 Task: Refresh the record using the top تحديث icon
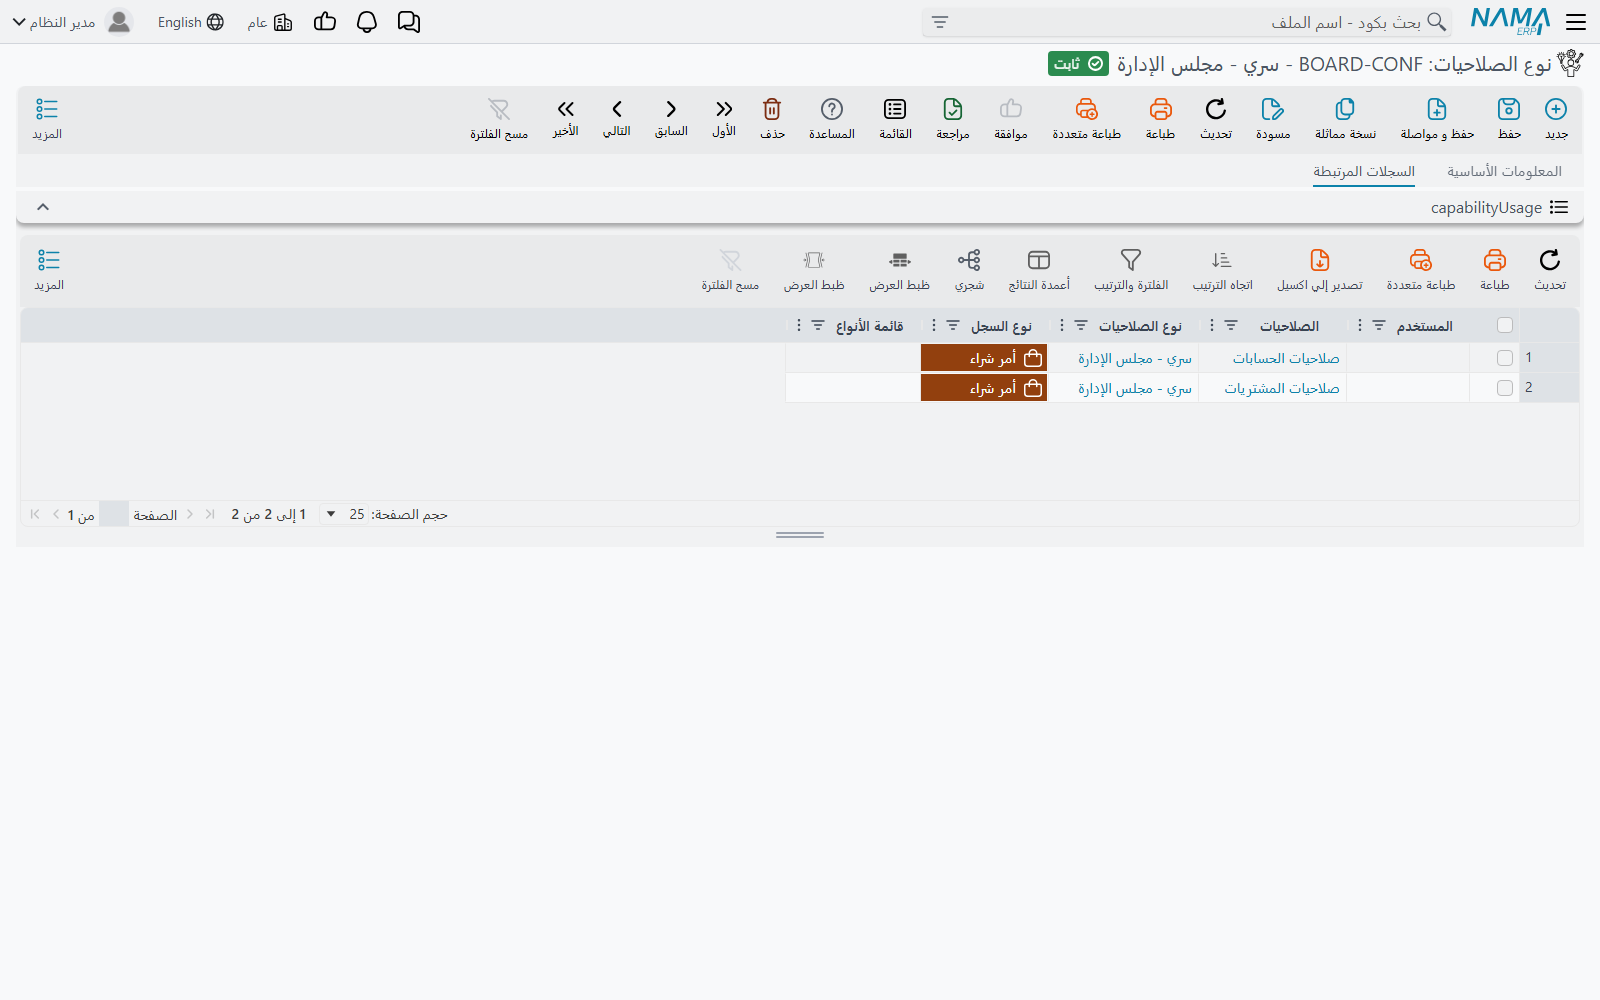click(1216, 109)
